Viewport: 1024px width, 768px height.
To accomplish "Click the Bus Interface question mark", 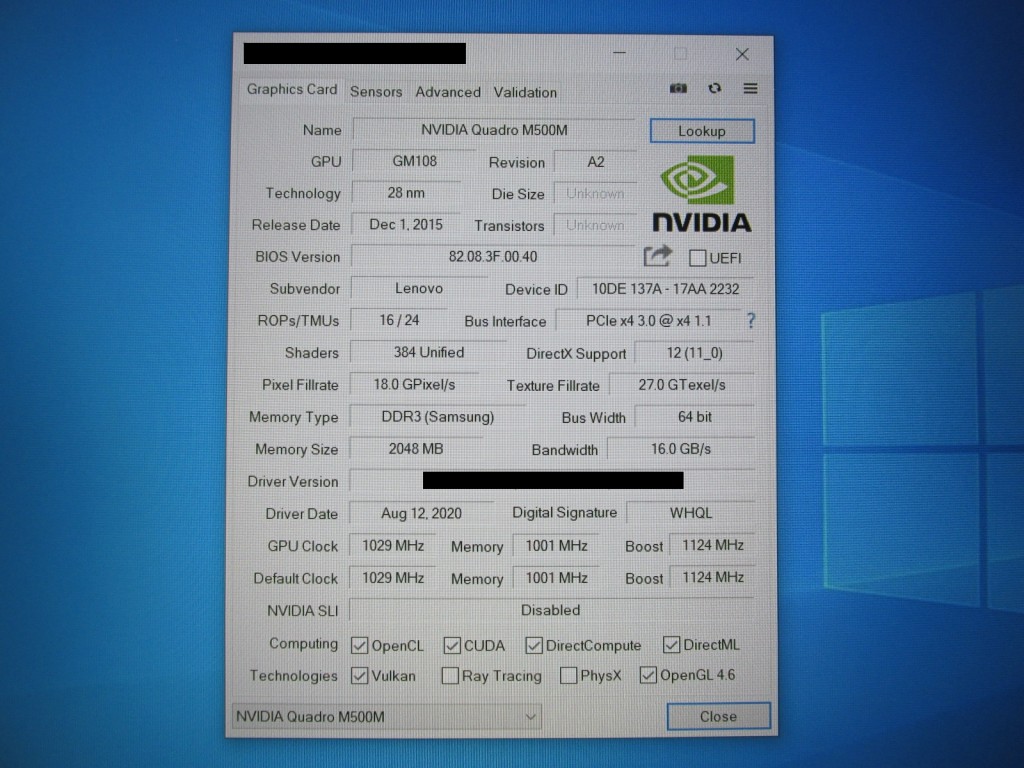I will click(751, 321).
